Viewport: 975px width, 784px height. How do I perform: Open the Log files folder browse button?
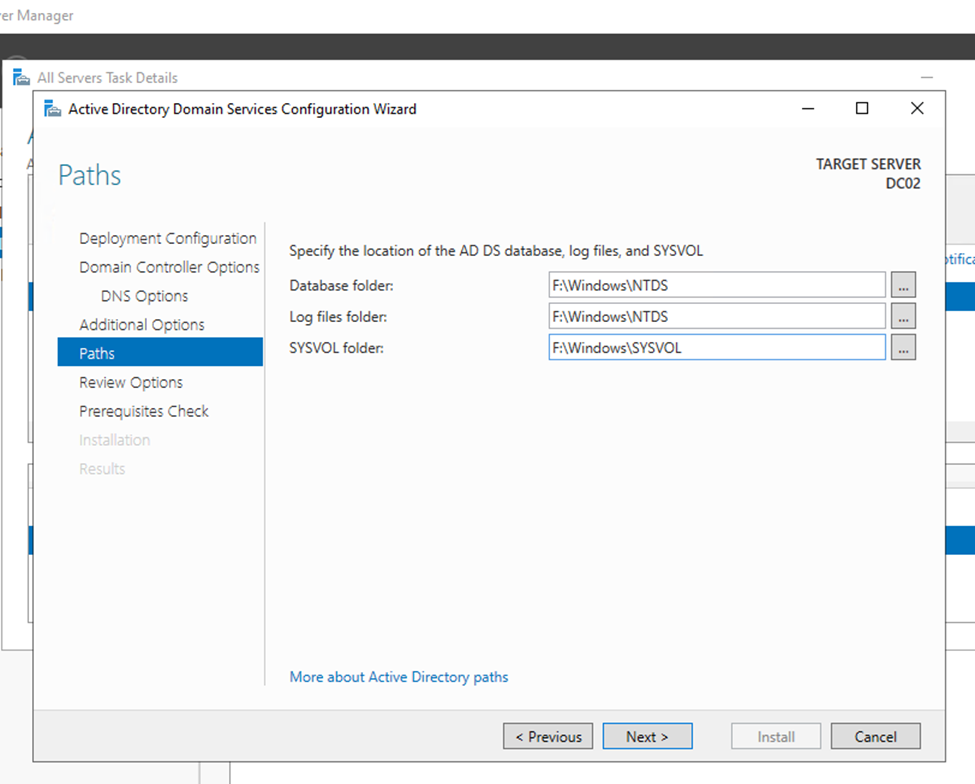[x=903, y=316]
